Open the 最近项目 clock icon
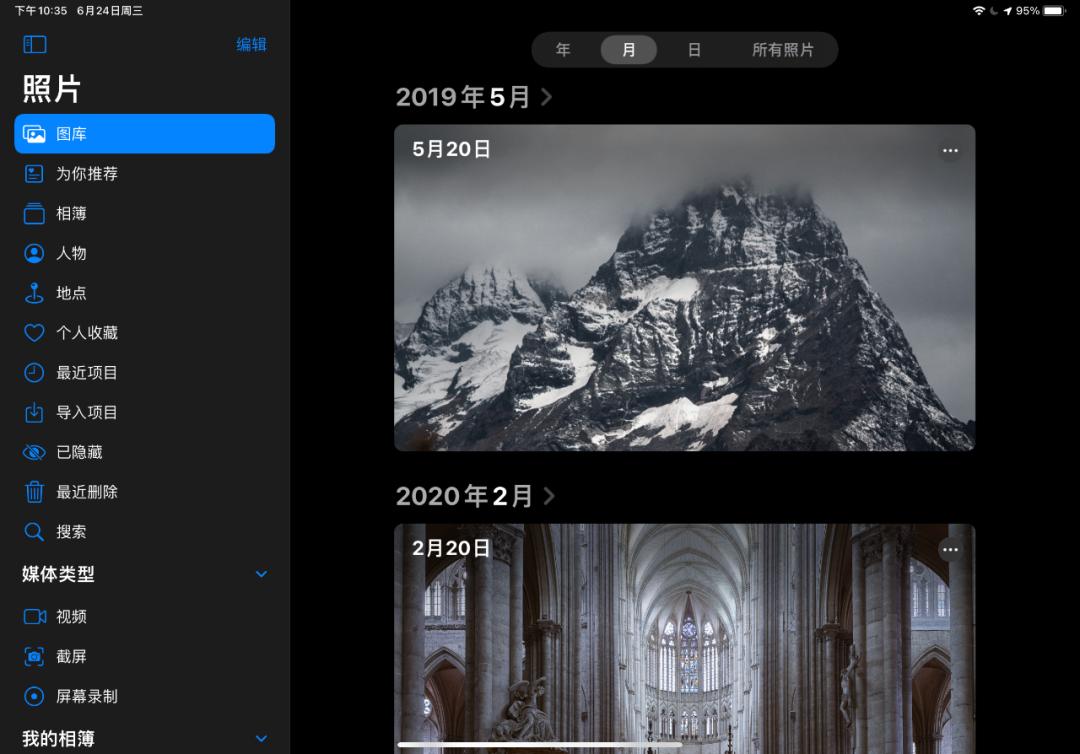This screenshot has width=1080, height=754. click(x=34, y=373)
